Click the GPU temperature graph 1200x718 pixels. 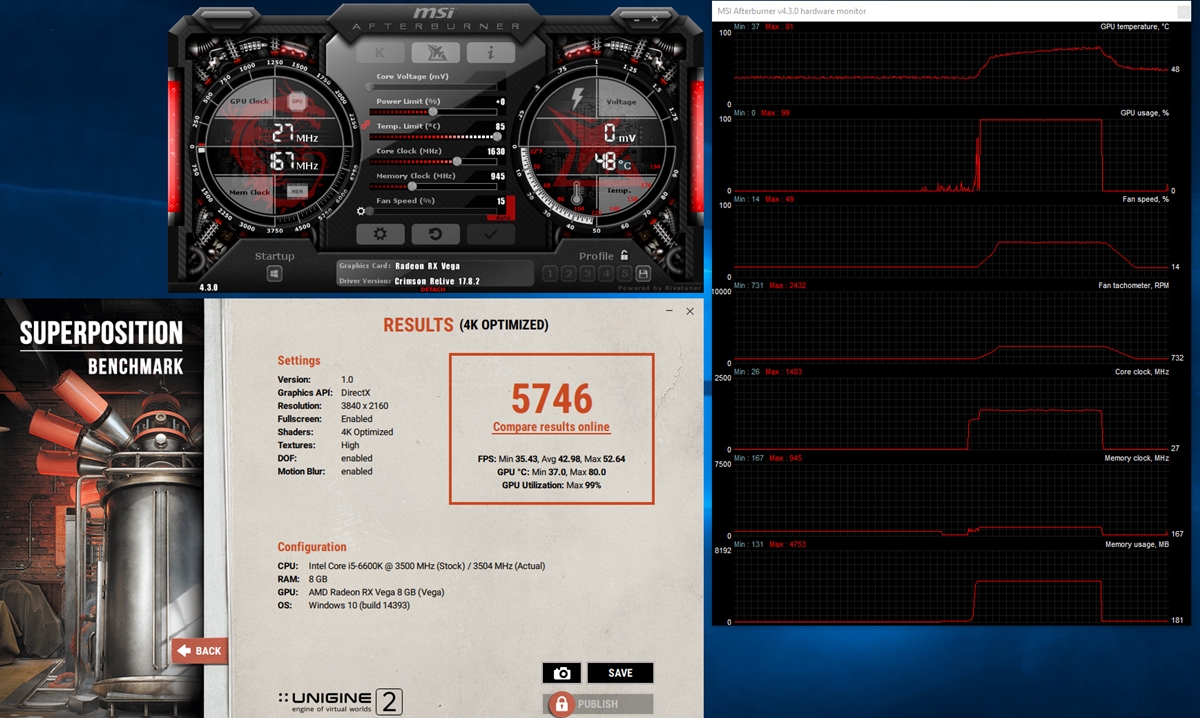[x=949, y=68]
